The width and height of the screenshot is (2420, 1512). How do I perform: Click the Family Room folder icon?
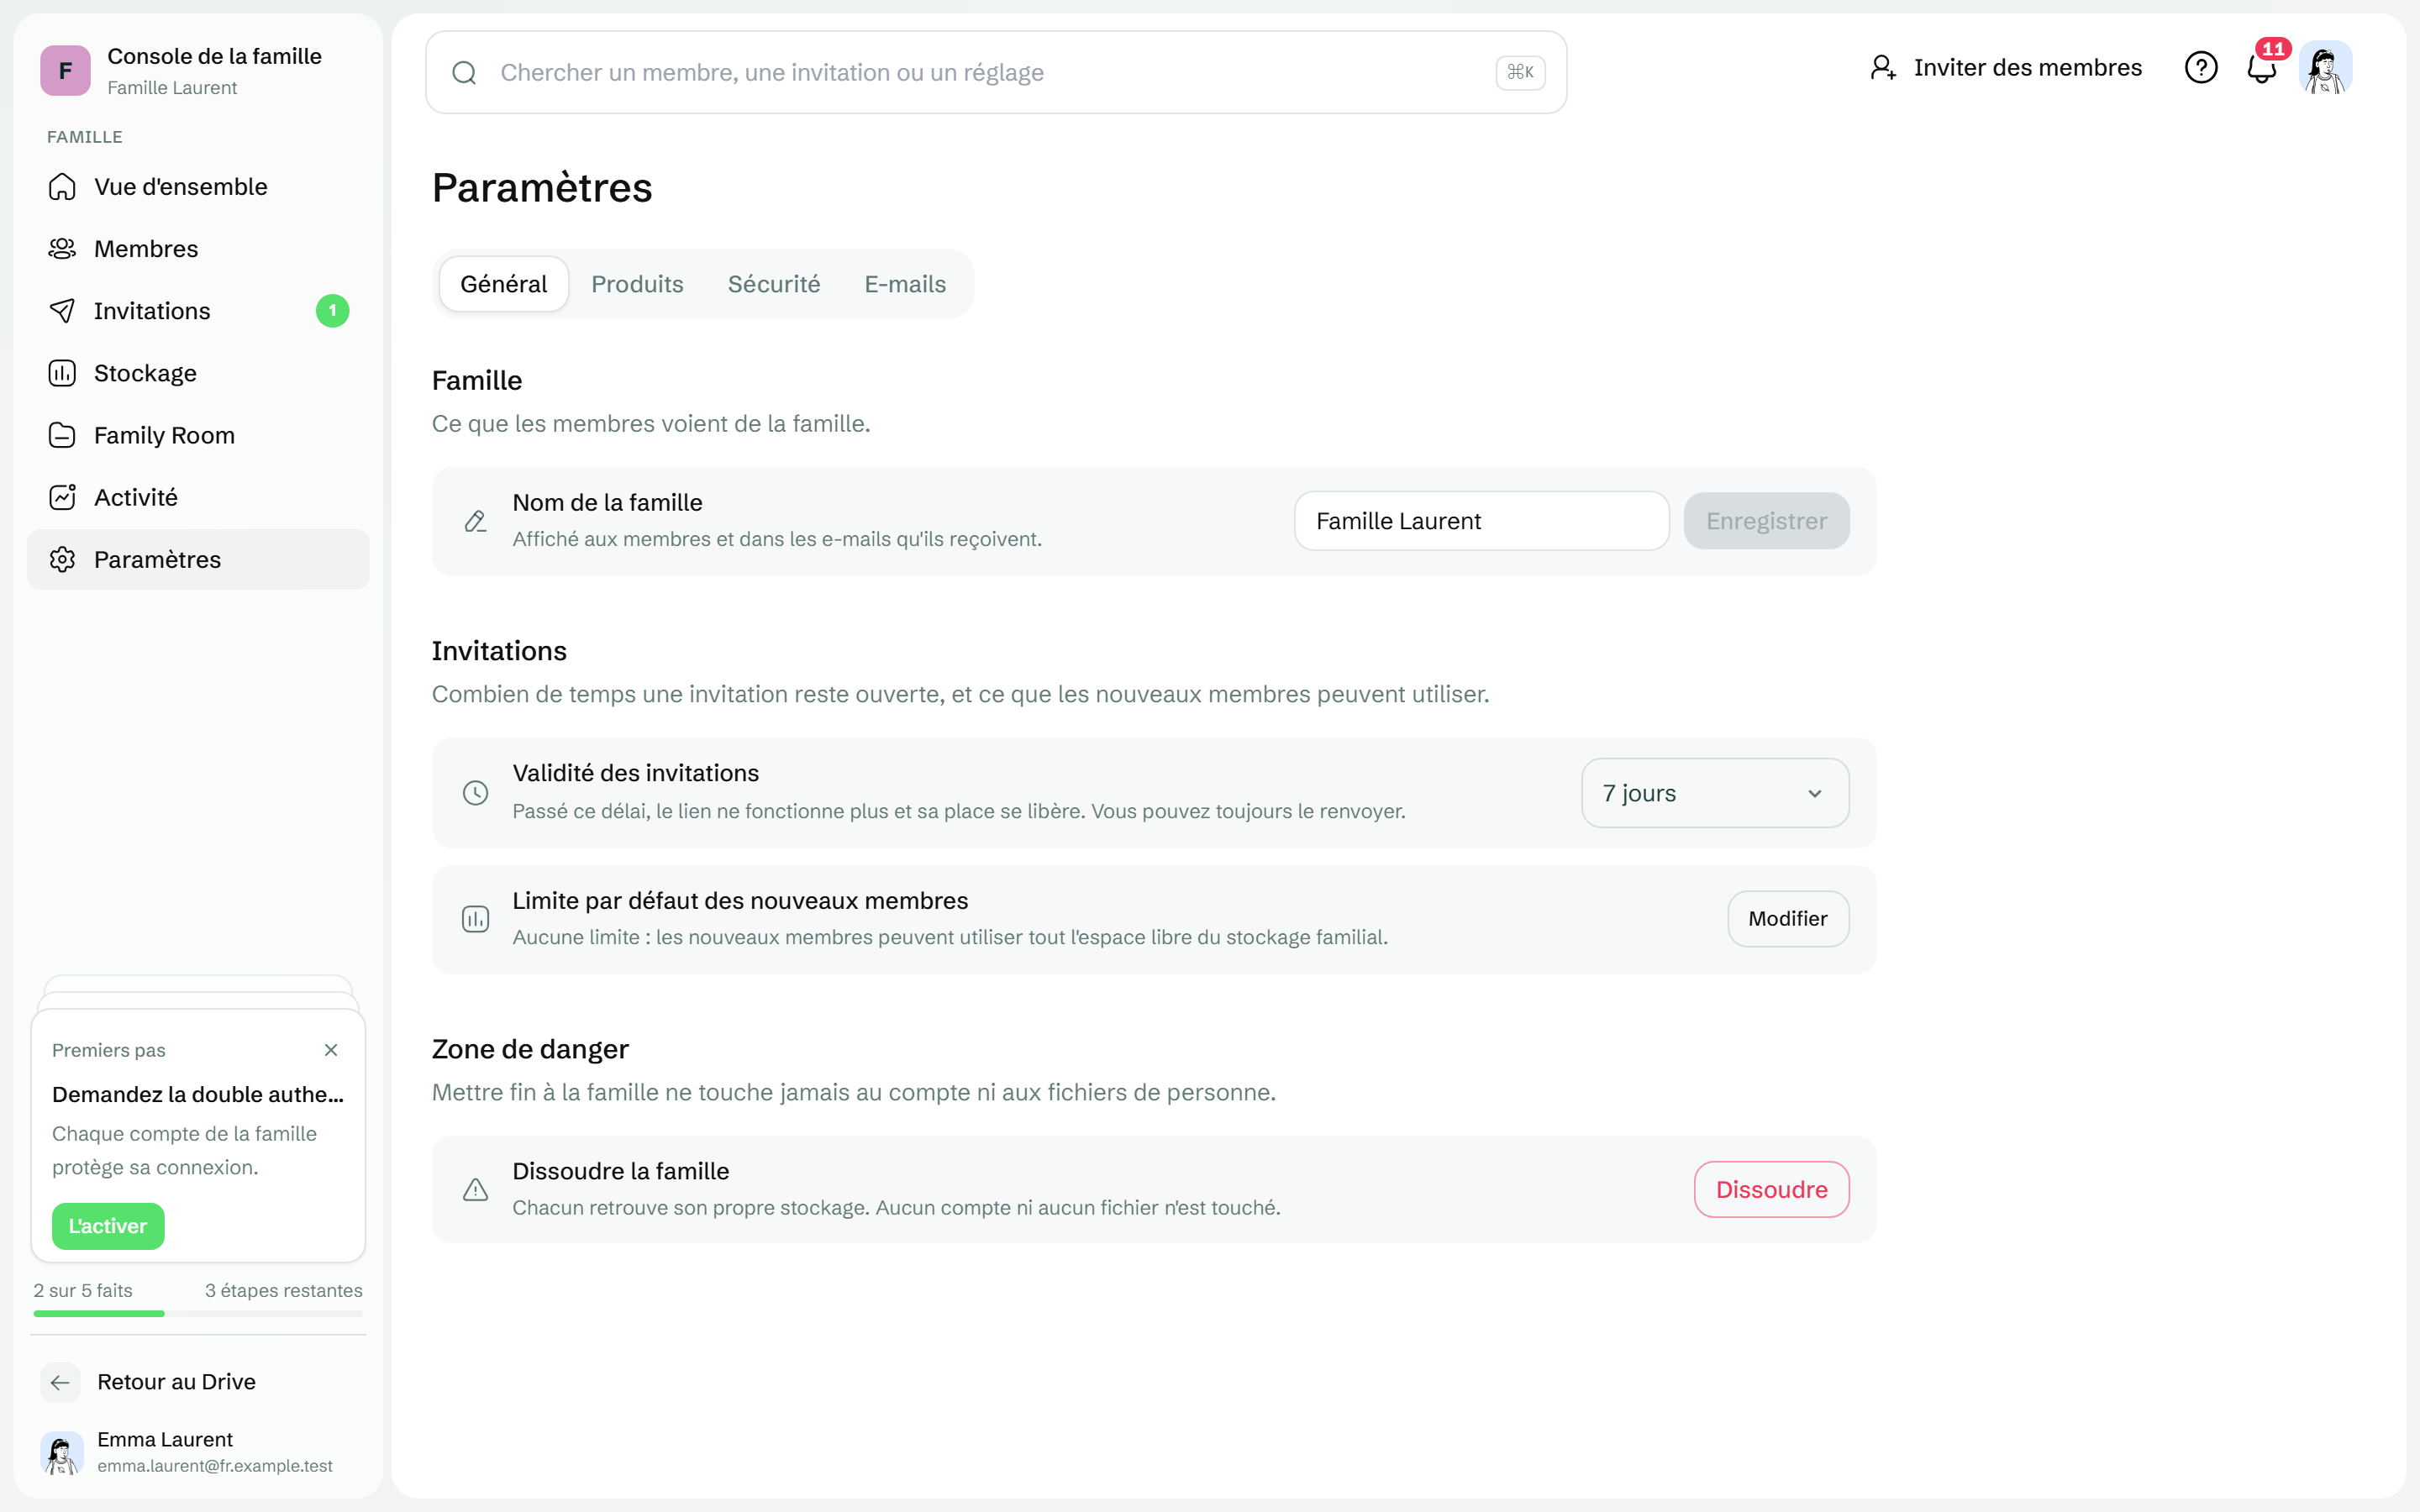point(62,435)
